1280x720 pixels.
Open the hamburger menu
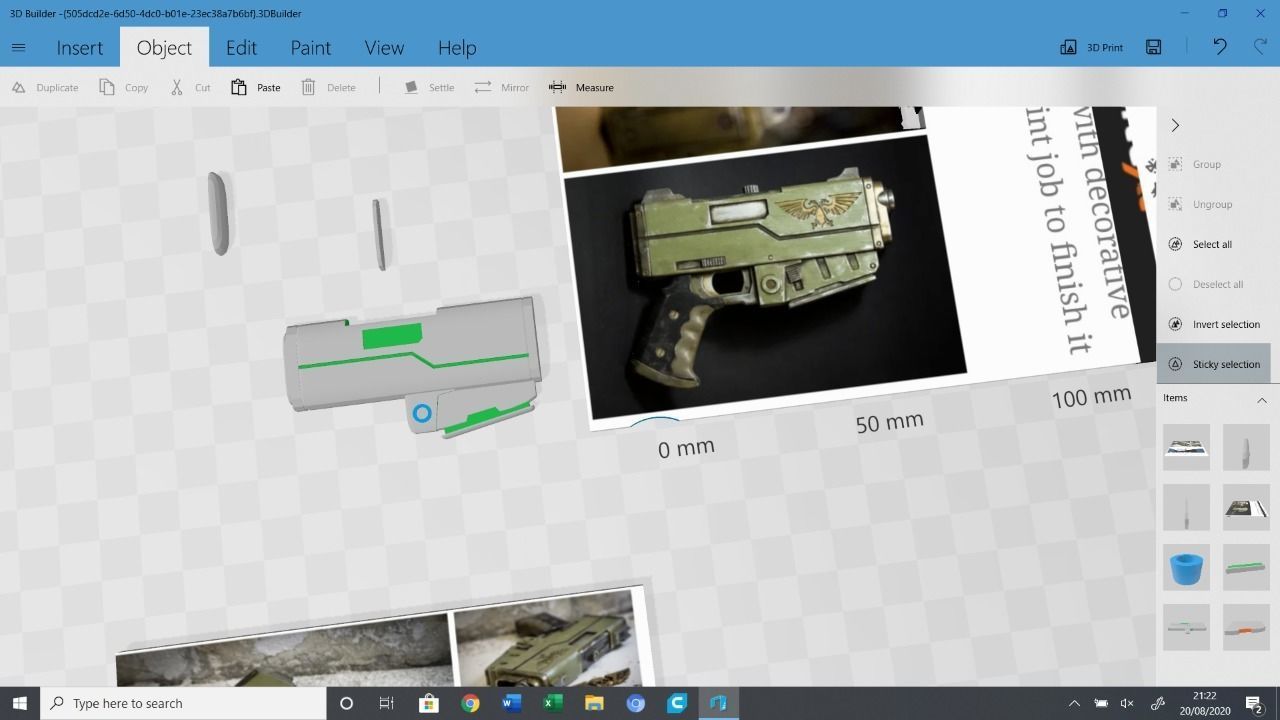tap(18, 48)
